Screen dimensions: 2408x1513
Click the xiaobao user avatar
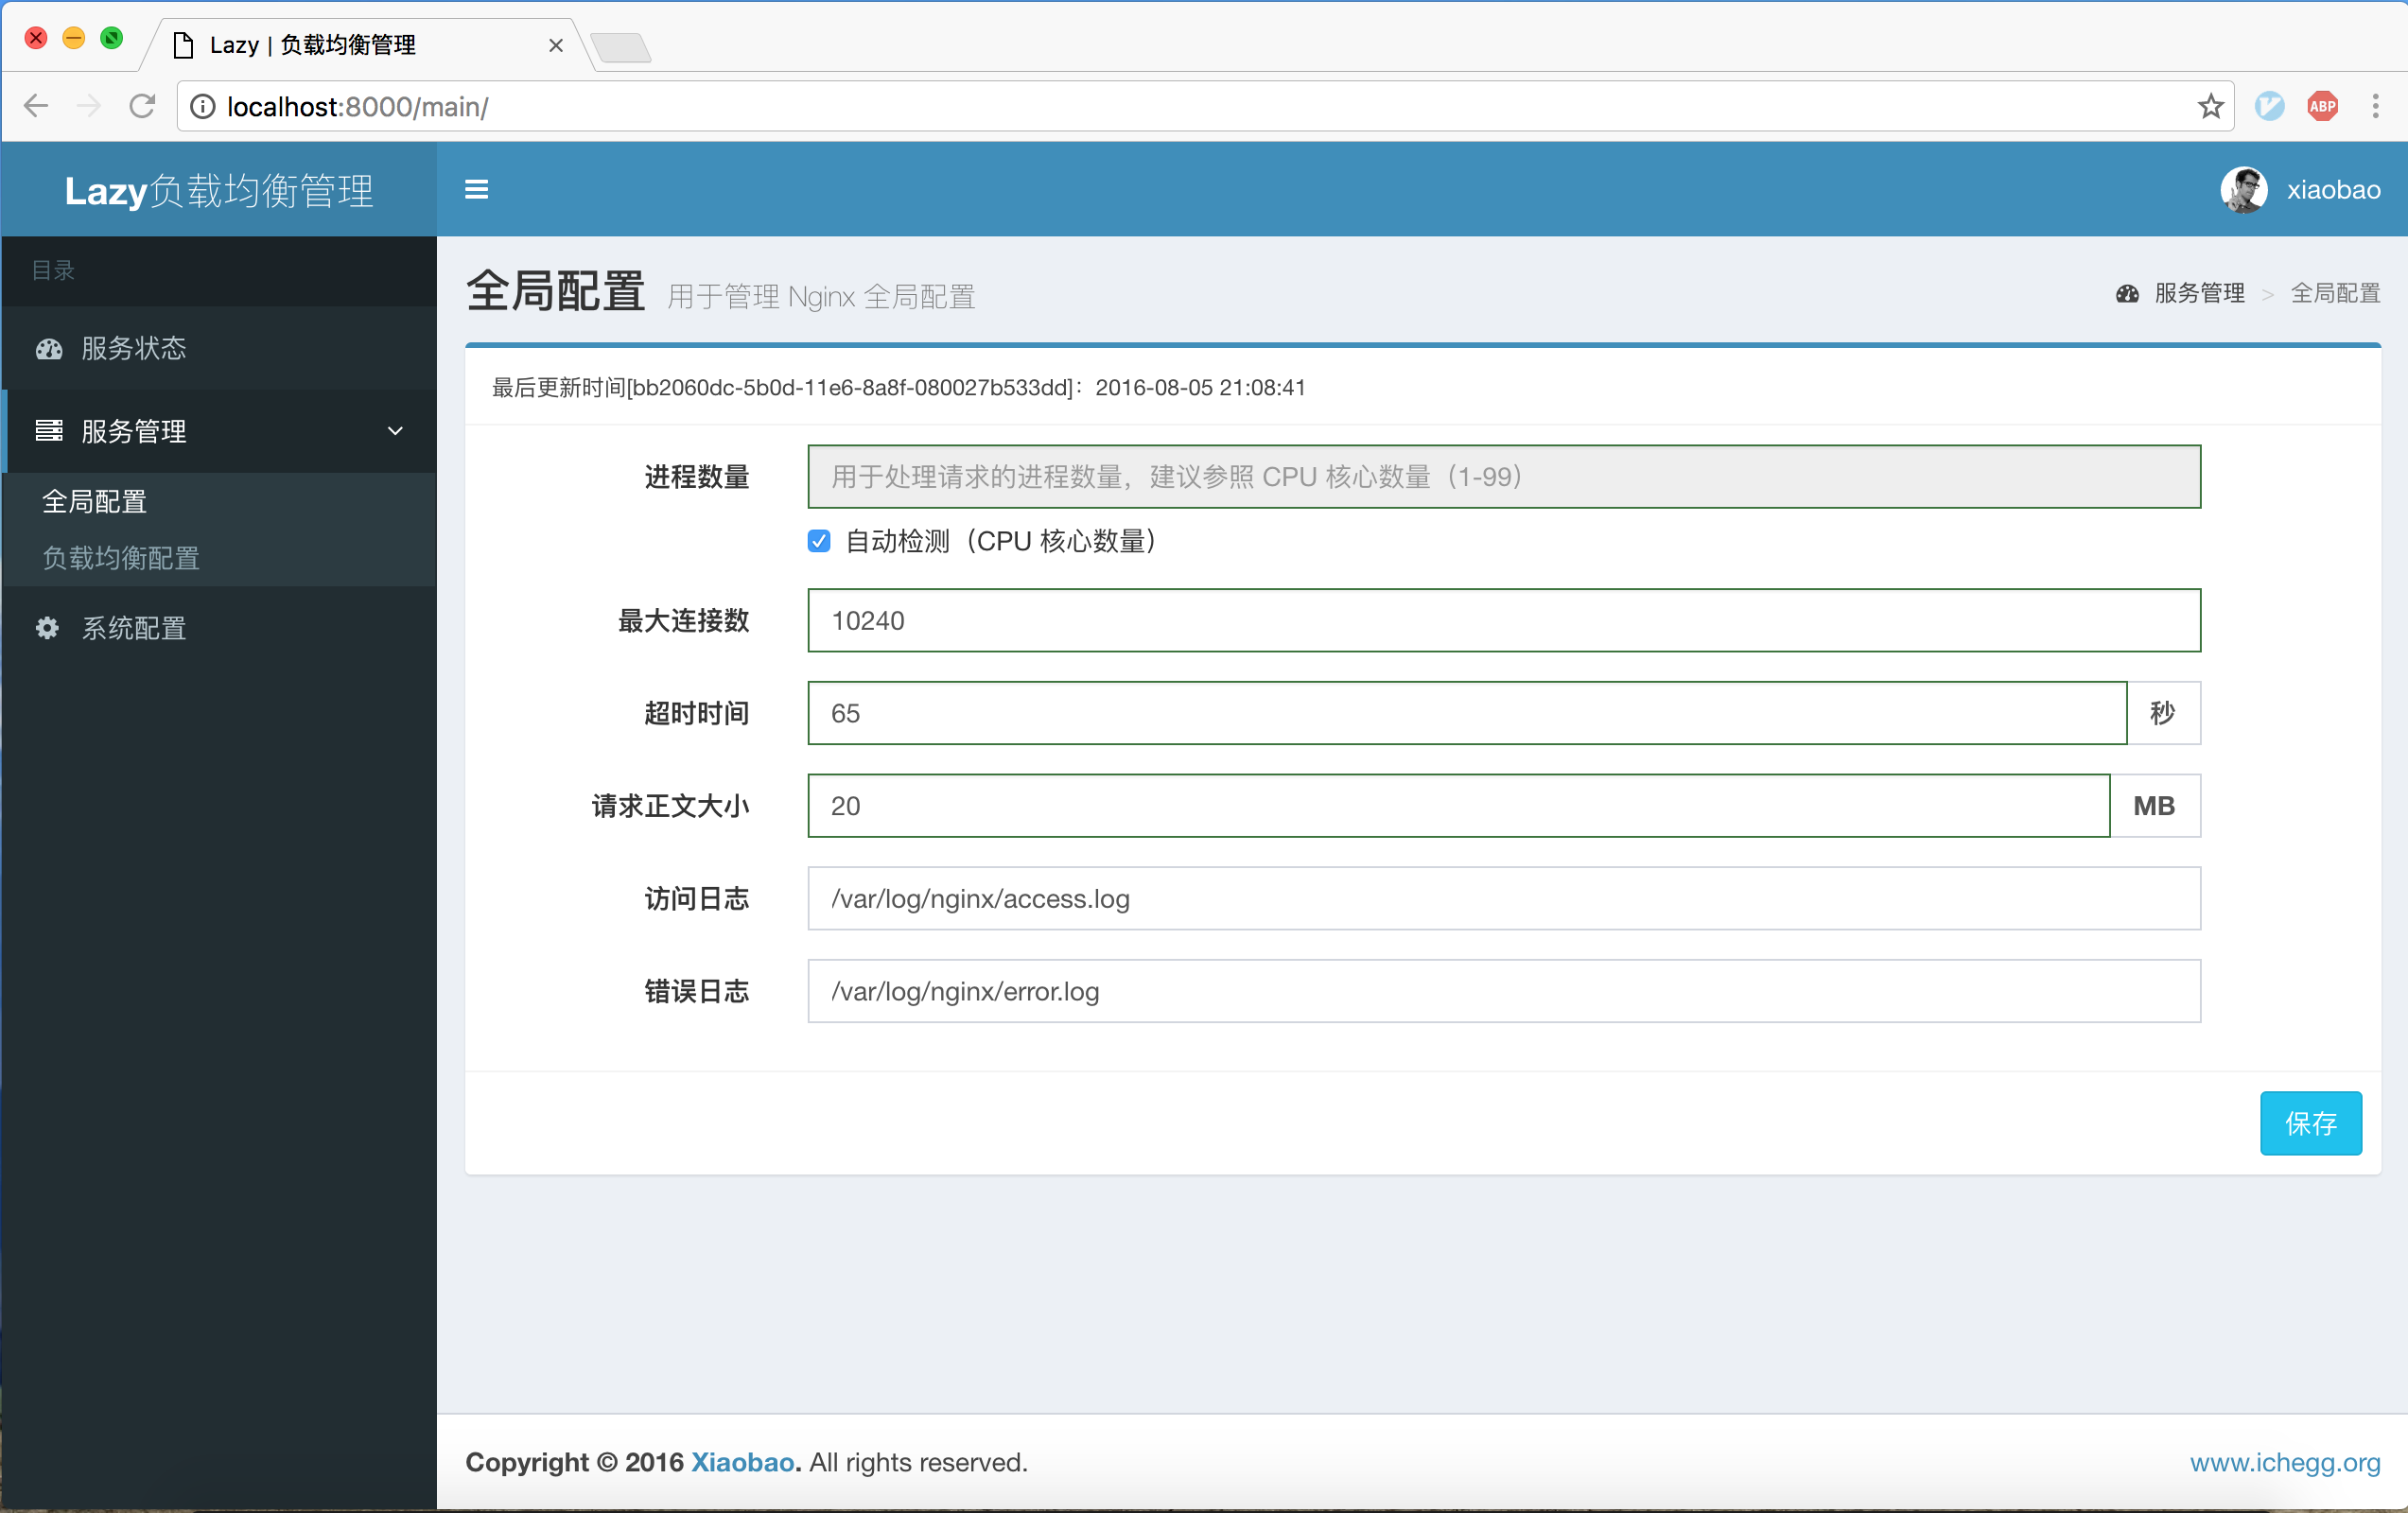coord(2243,189)
